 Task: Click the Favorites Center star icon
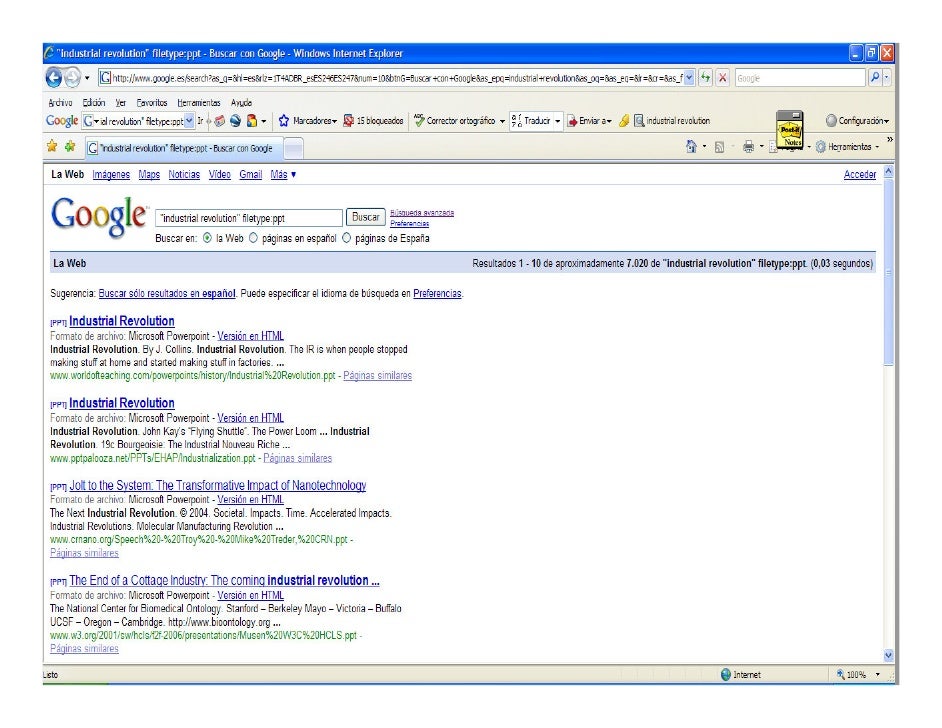coord(52,146)
